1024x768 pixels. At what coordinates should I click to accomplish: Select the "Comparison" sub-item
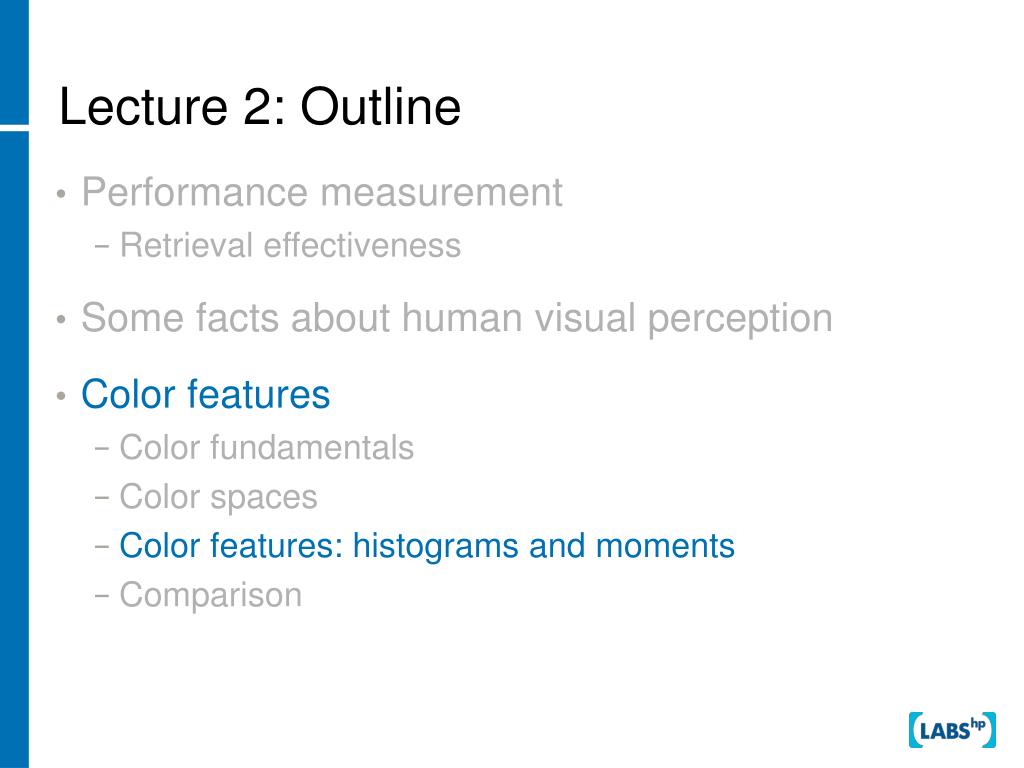210,596
